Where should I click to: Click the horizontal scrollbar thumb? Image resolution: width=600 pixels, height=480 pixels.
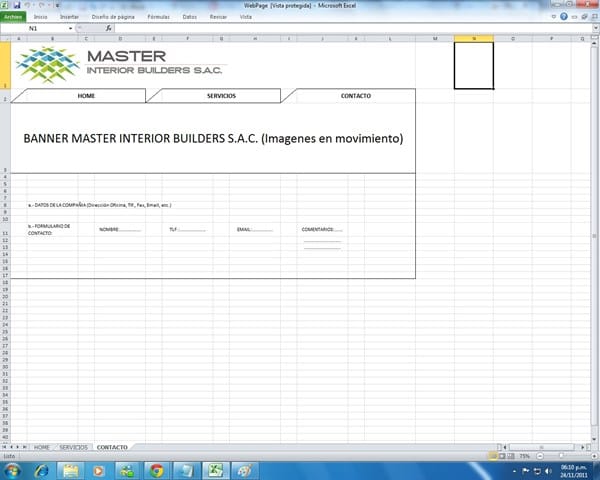(x=541, y=447)
